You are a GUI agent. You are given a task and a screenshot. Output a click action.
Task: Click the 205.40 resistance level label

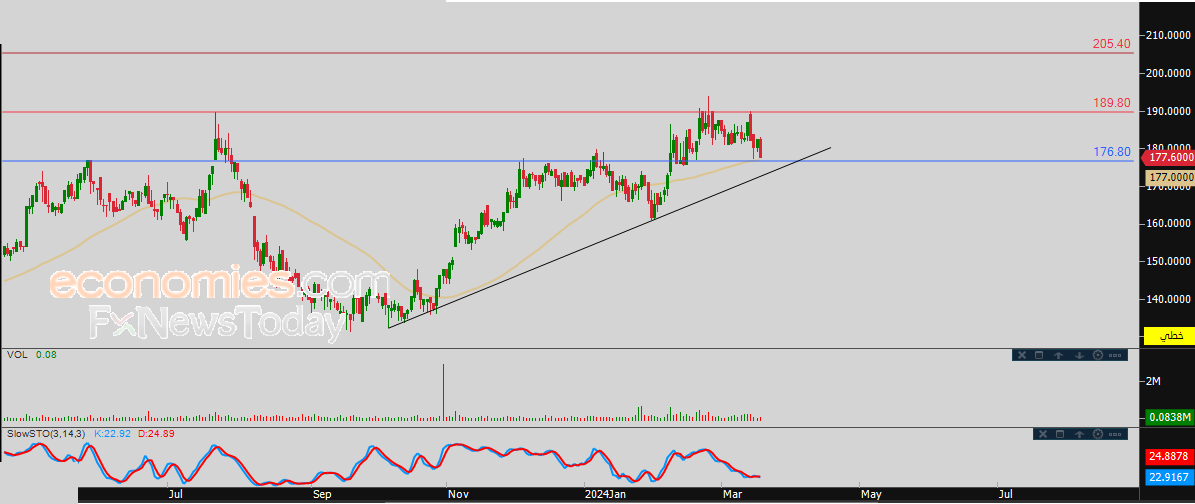click(1111, 44)
